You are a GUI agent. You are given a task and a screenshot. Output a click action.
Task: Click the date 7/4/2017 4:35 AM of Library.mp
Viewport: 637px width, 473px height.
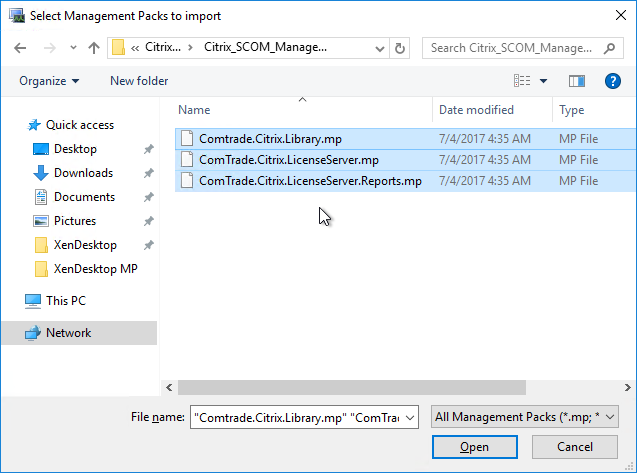click(485, 139)
